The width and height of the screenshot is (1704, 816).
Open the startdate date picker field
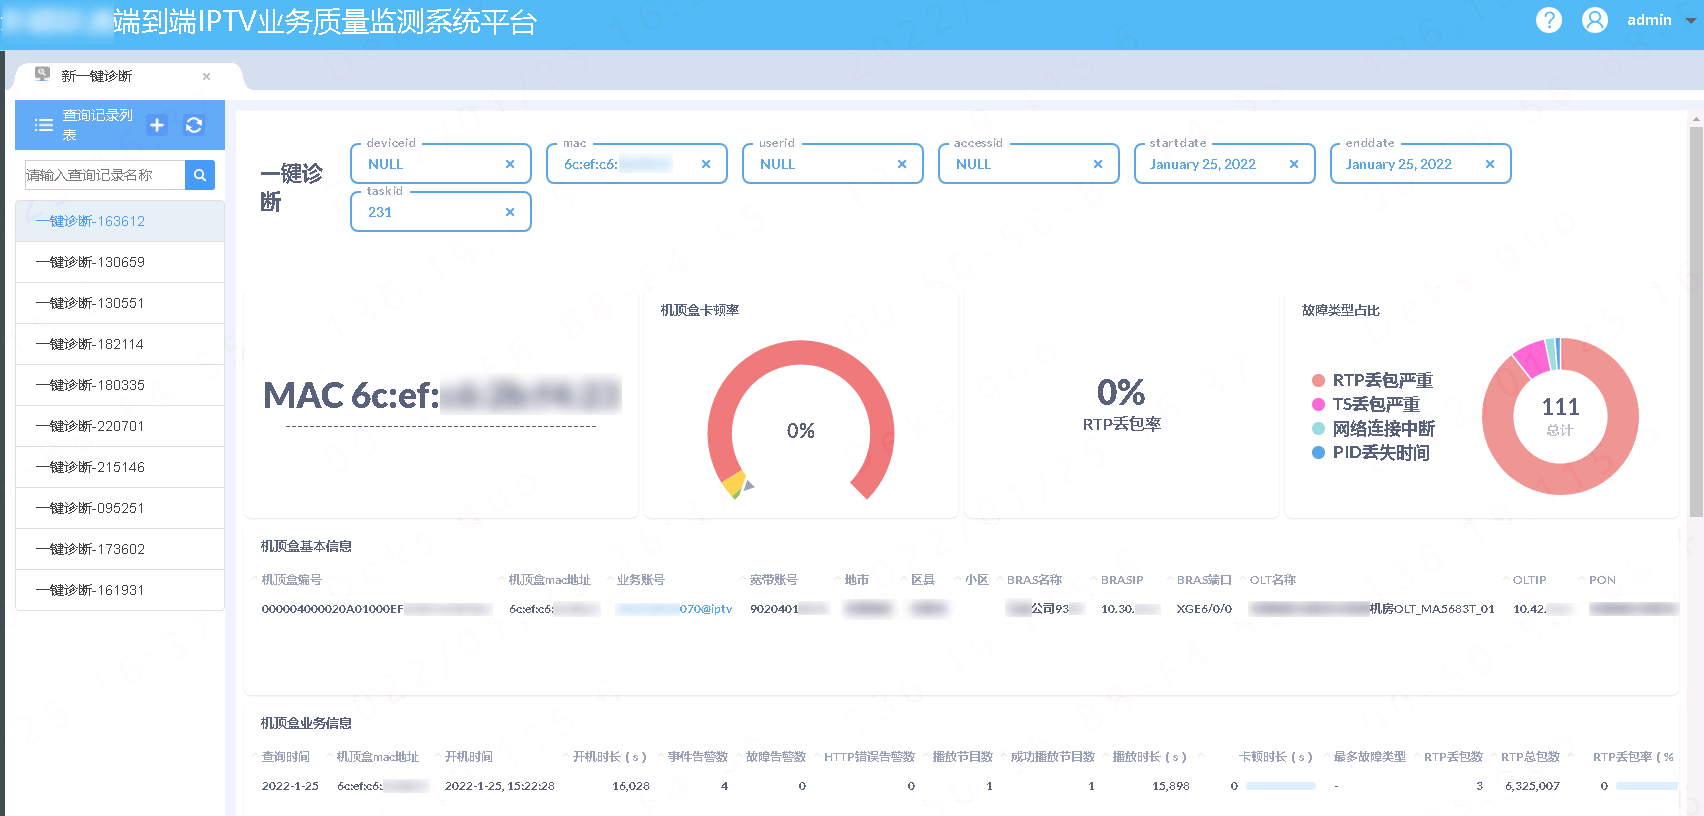coord(1212,164)
